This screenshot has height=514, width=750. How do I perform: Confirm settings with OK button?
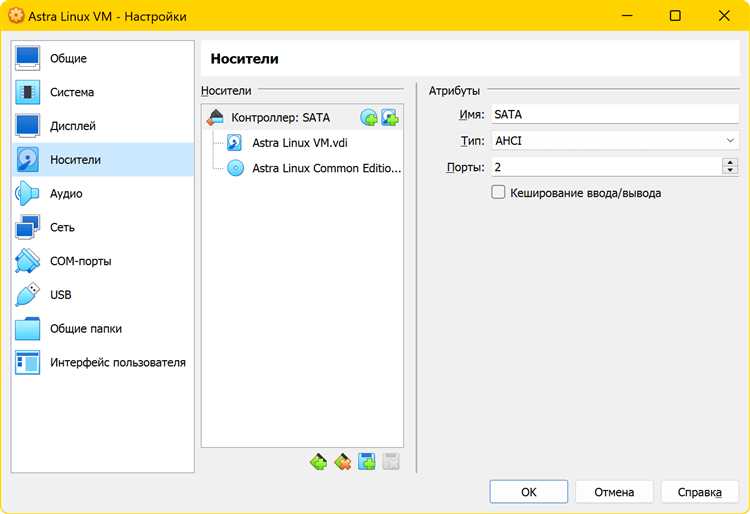[x=529, y=492]
